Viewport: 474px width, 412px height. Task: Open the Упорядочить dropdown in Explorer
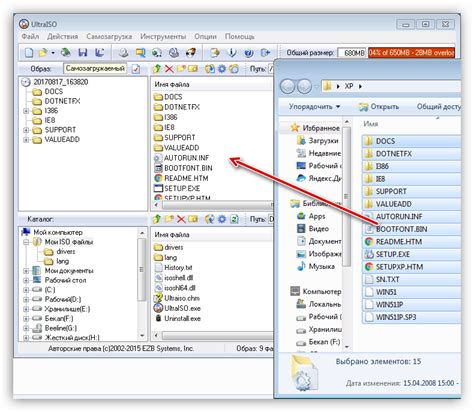314,107
